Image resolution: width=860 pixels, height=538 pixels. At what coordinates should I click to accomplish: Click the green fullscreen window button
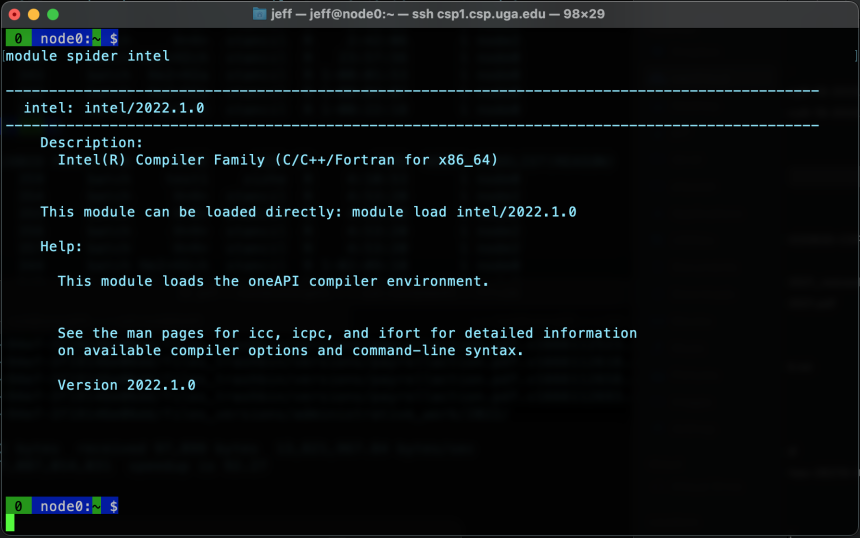(53, 14)
